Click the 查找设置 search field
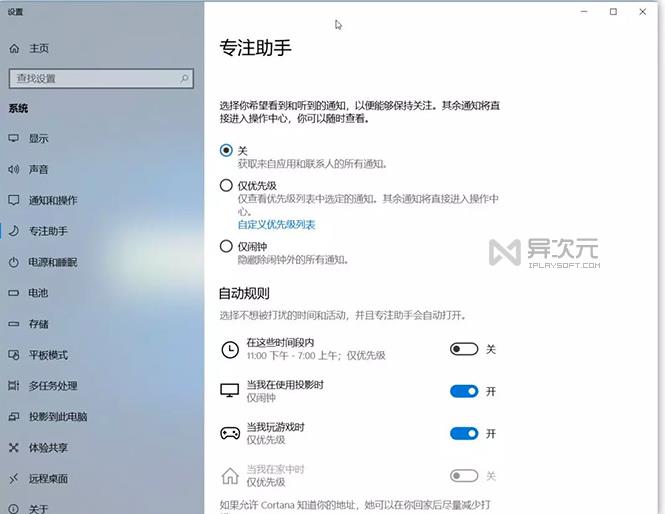This screenshot has height=514, width=665. (101, 78)
